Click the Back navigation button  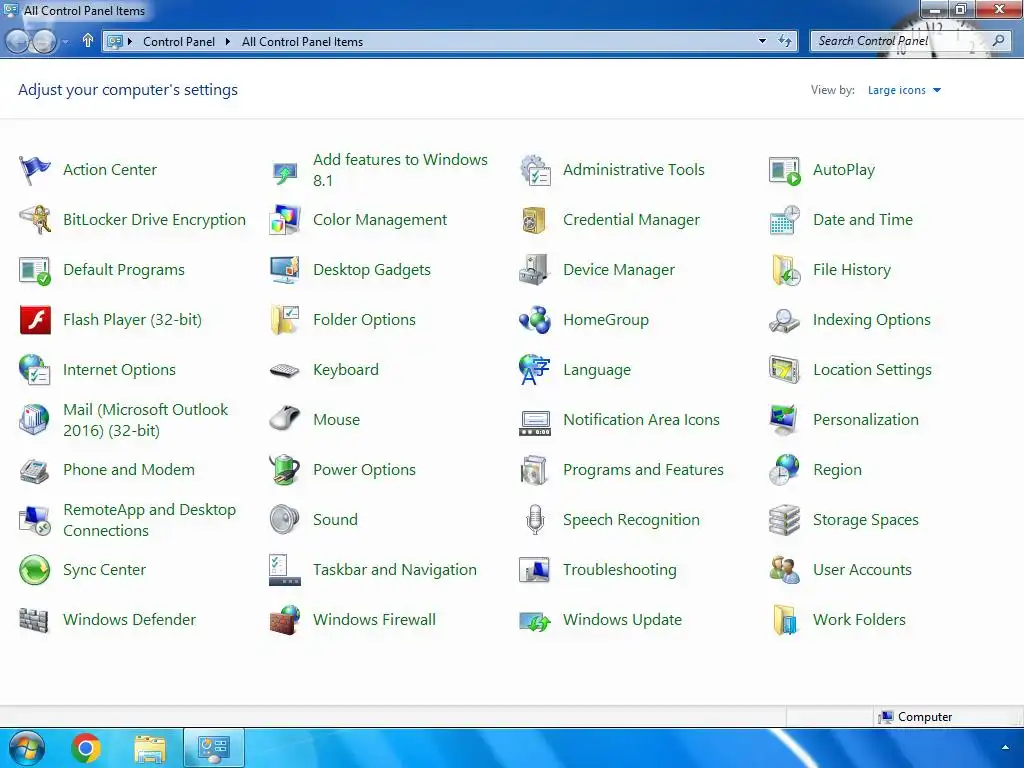[x=17, y=41]
